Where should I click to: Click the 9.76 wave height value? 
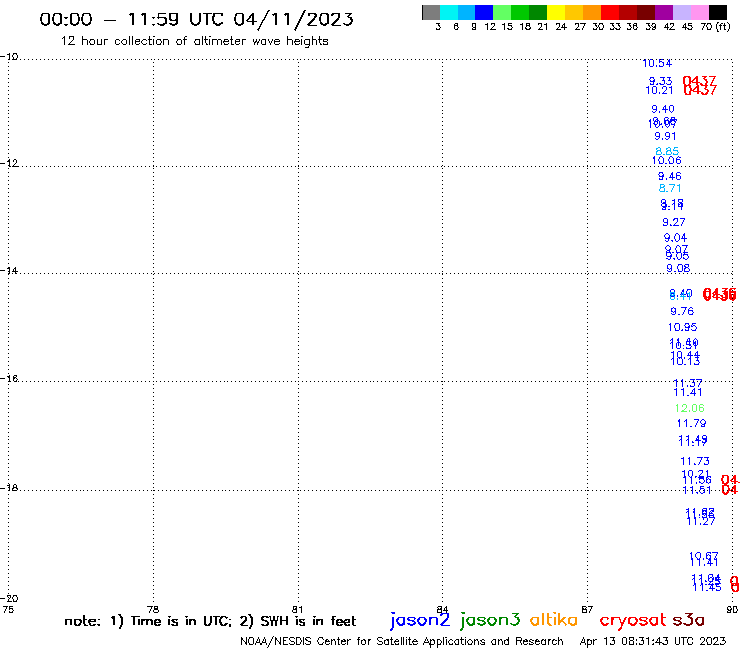(682, 311)
